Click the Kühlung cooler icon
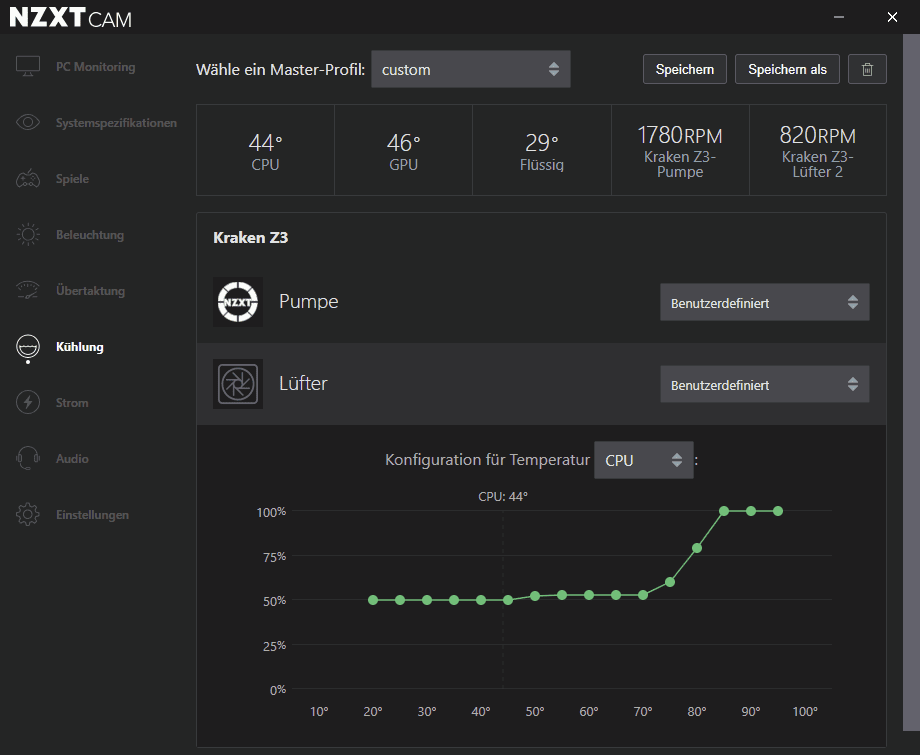 [x=28, y=347]
